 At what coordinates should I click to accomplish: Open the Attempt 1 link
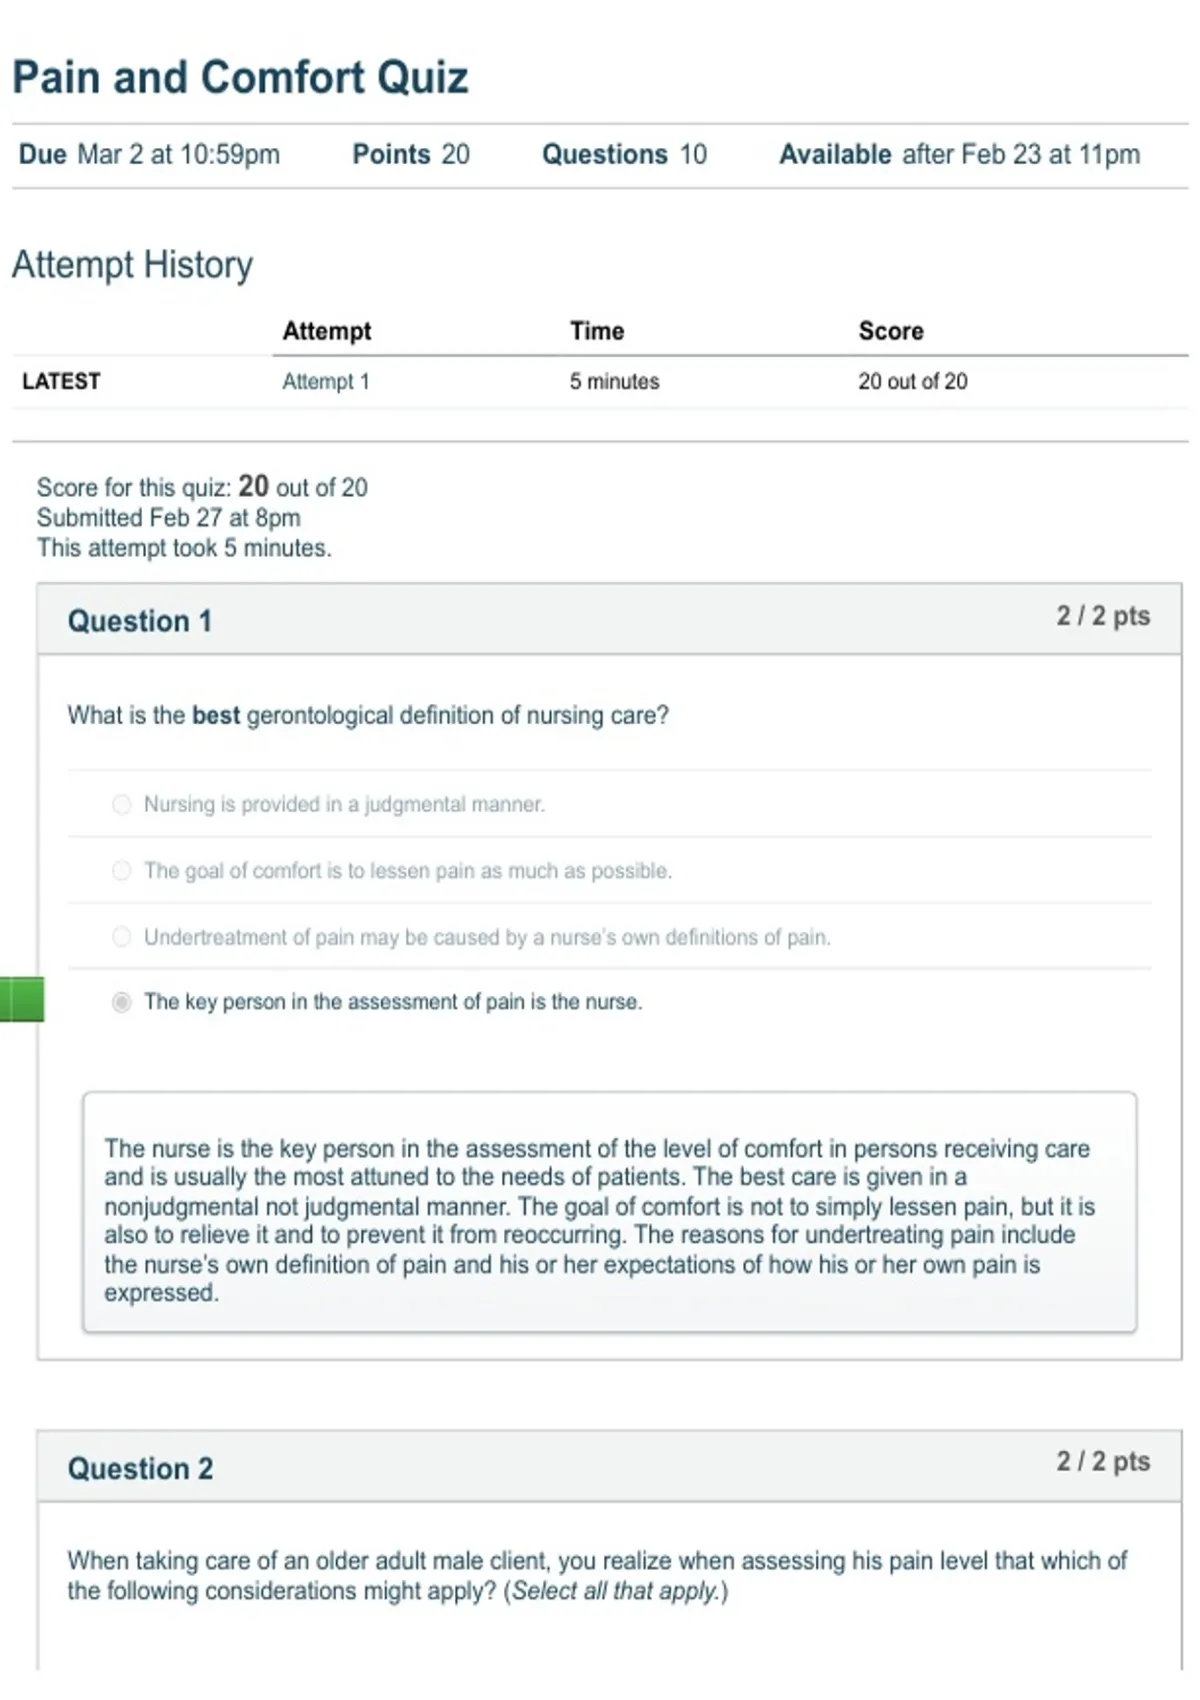tap(326, 381)
